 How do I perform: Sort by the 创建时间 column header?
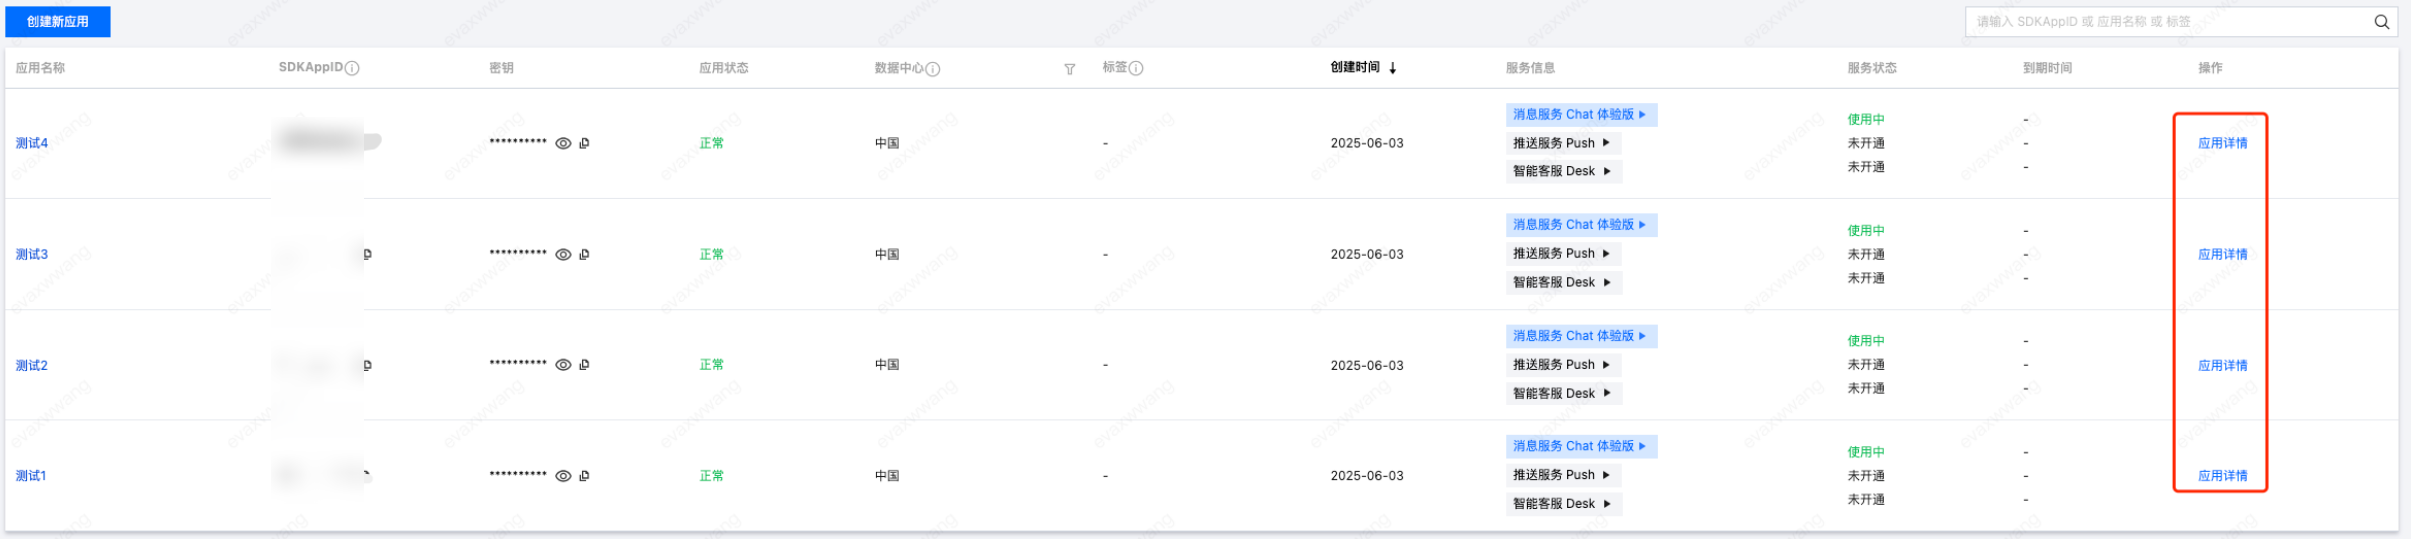pos(1363,67)
